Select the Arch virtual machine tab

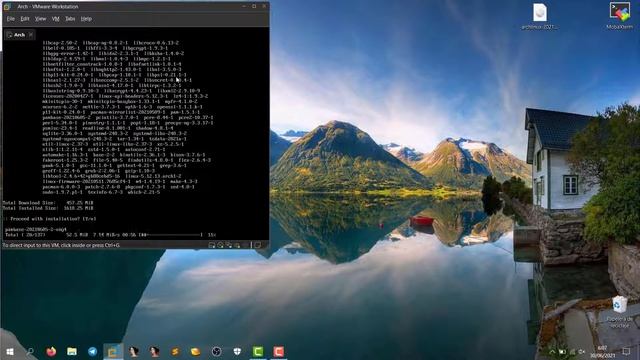click(19, 35)
